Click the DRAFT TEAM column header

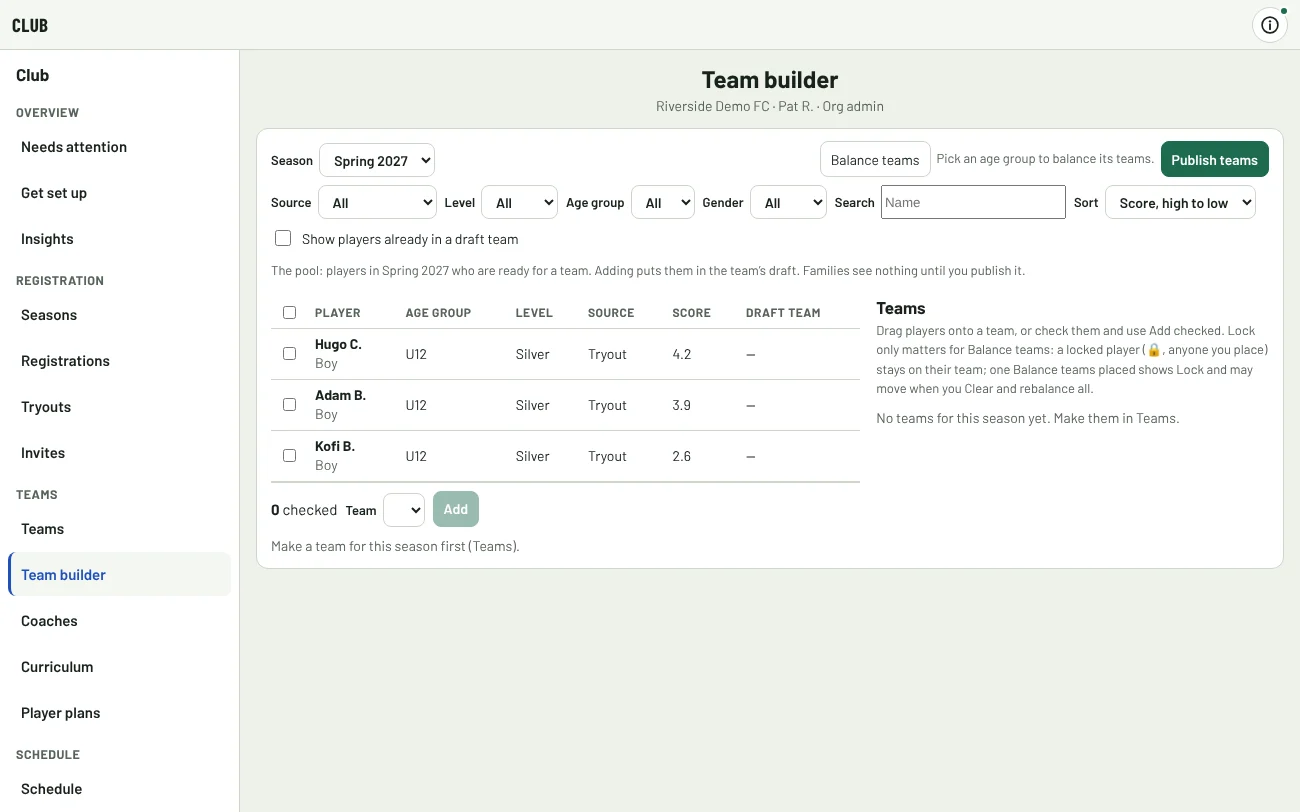[x=783, y=313]
